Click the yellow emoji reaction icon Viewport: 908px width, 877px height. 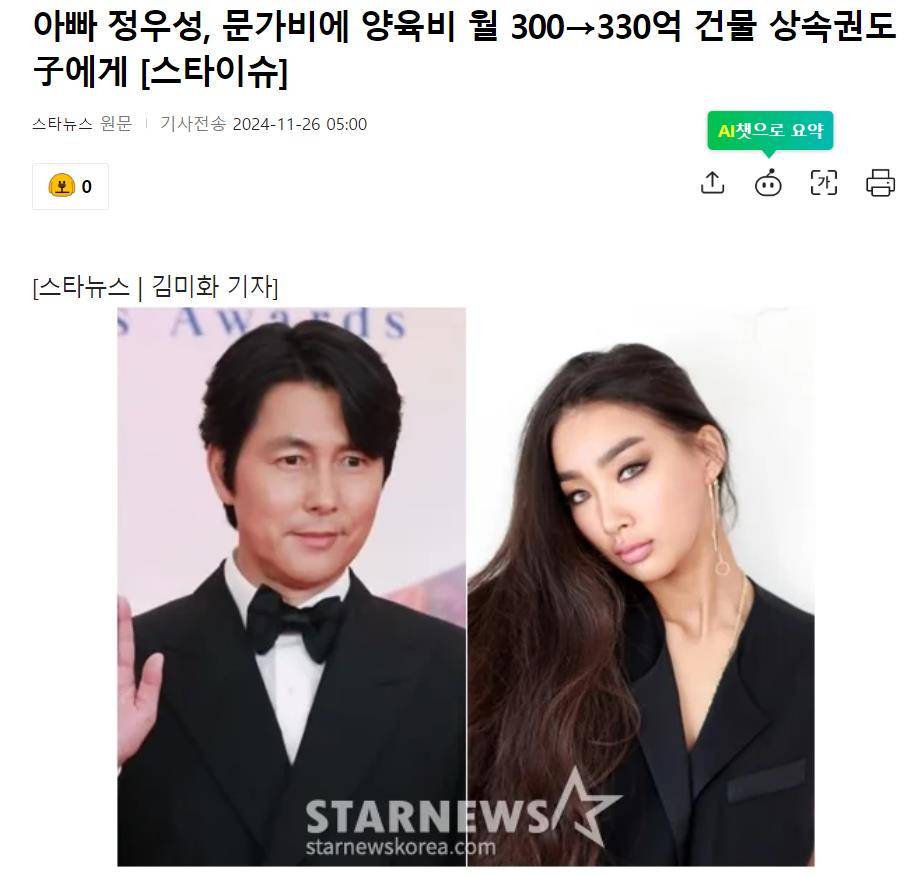(x=61, y=186)
